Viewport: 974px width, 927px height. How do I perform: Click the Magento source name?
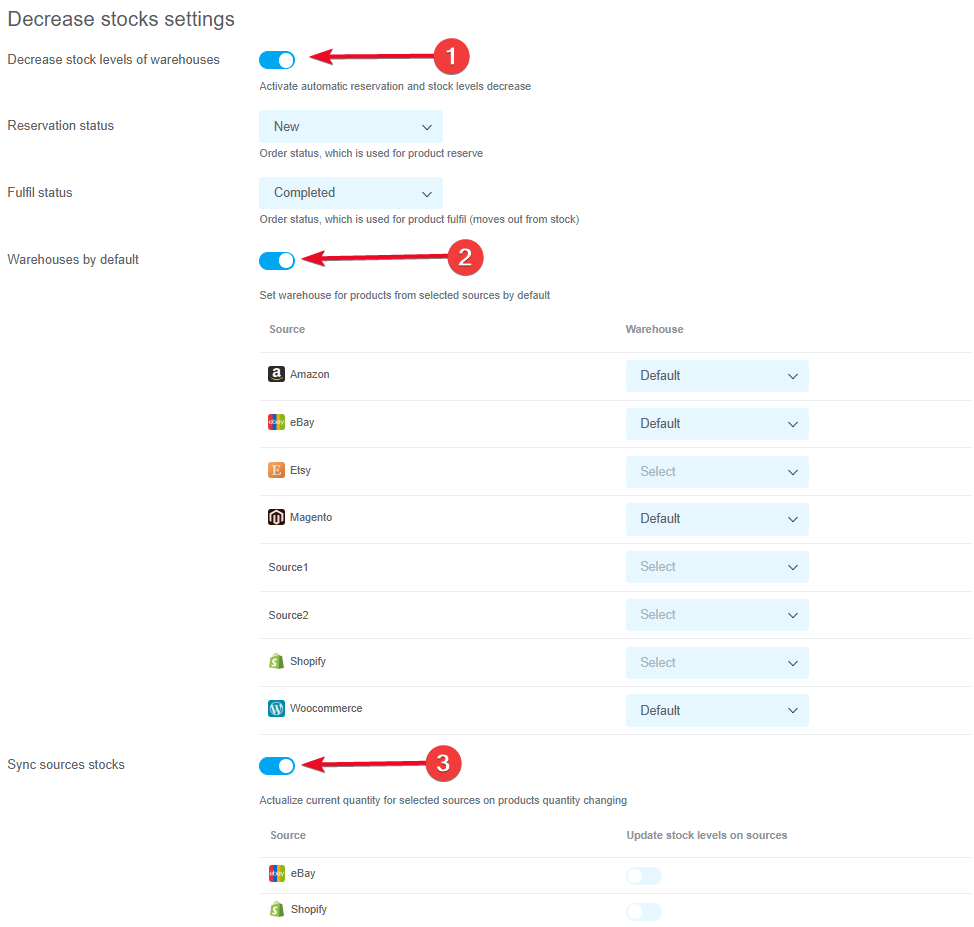pyautogui.click(x=311, y=517)
